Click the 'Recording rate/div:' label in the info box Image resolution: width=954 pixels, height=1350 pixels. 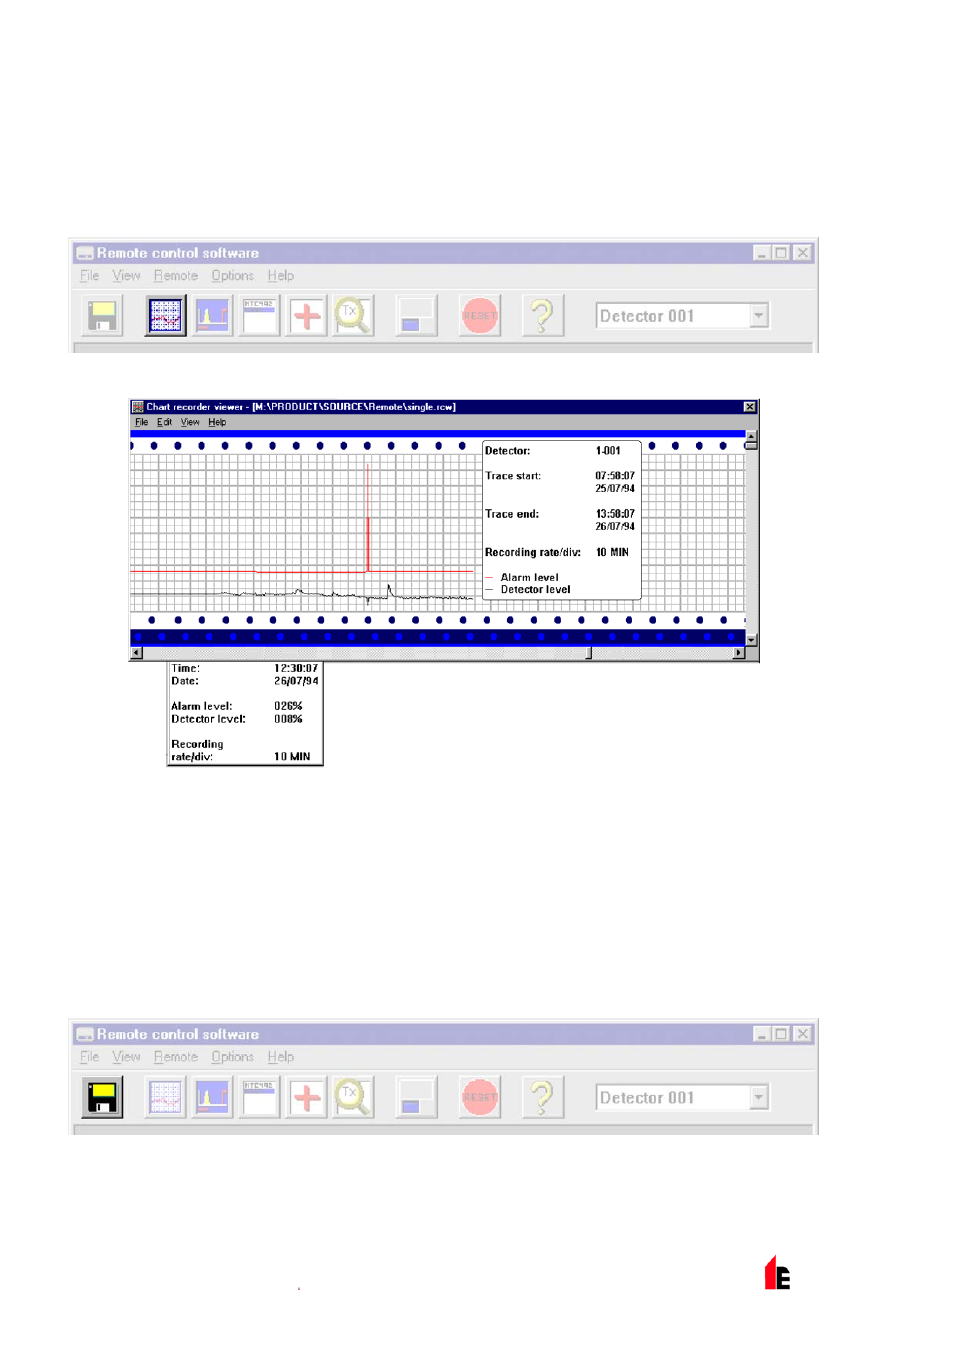[x=533, y=552]
